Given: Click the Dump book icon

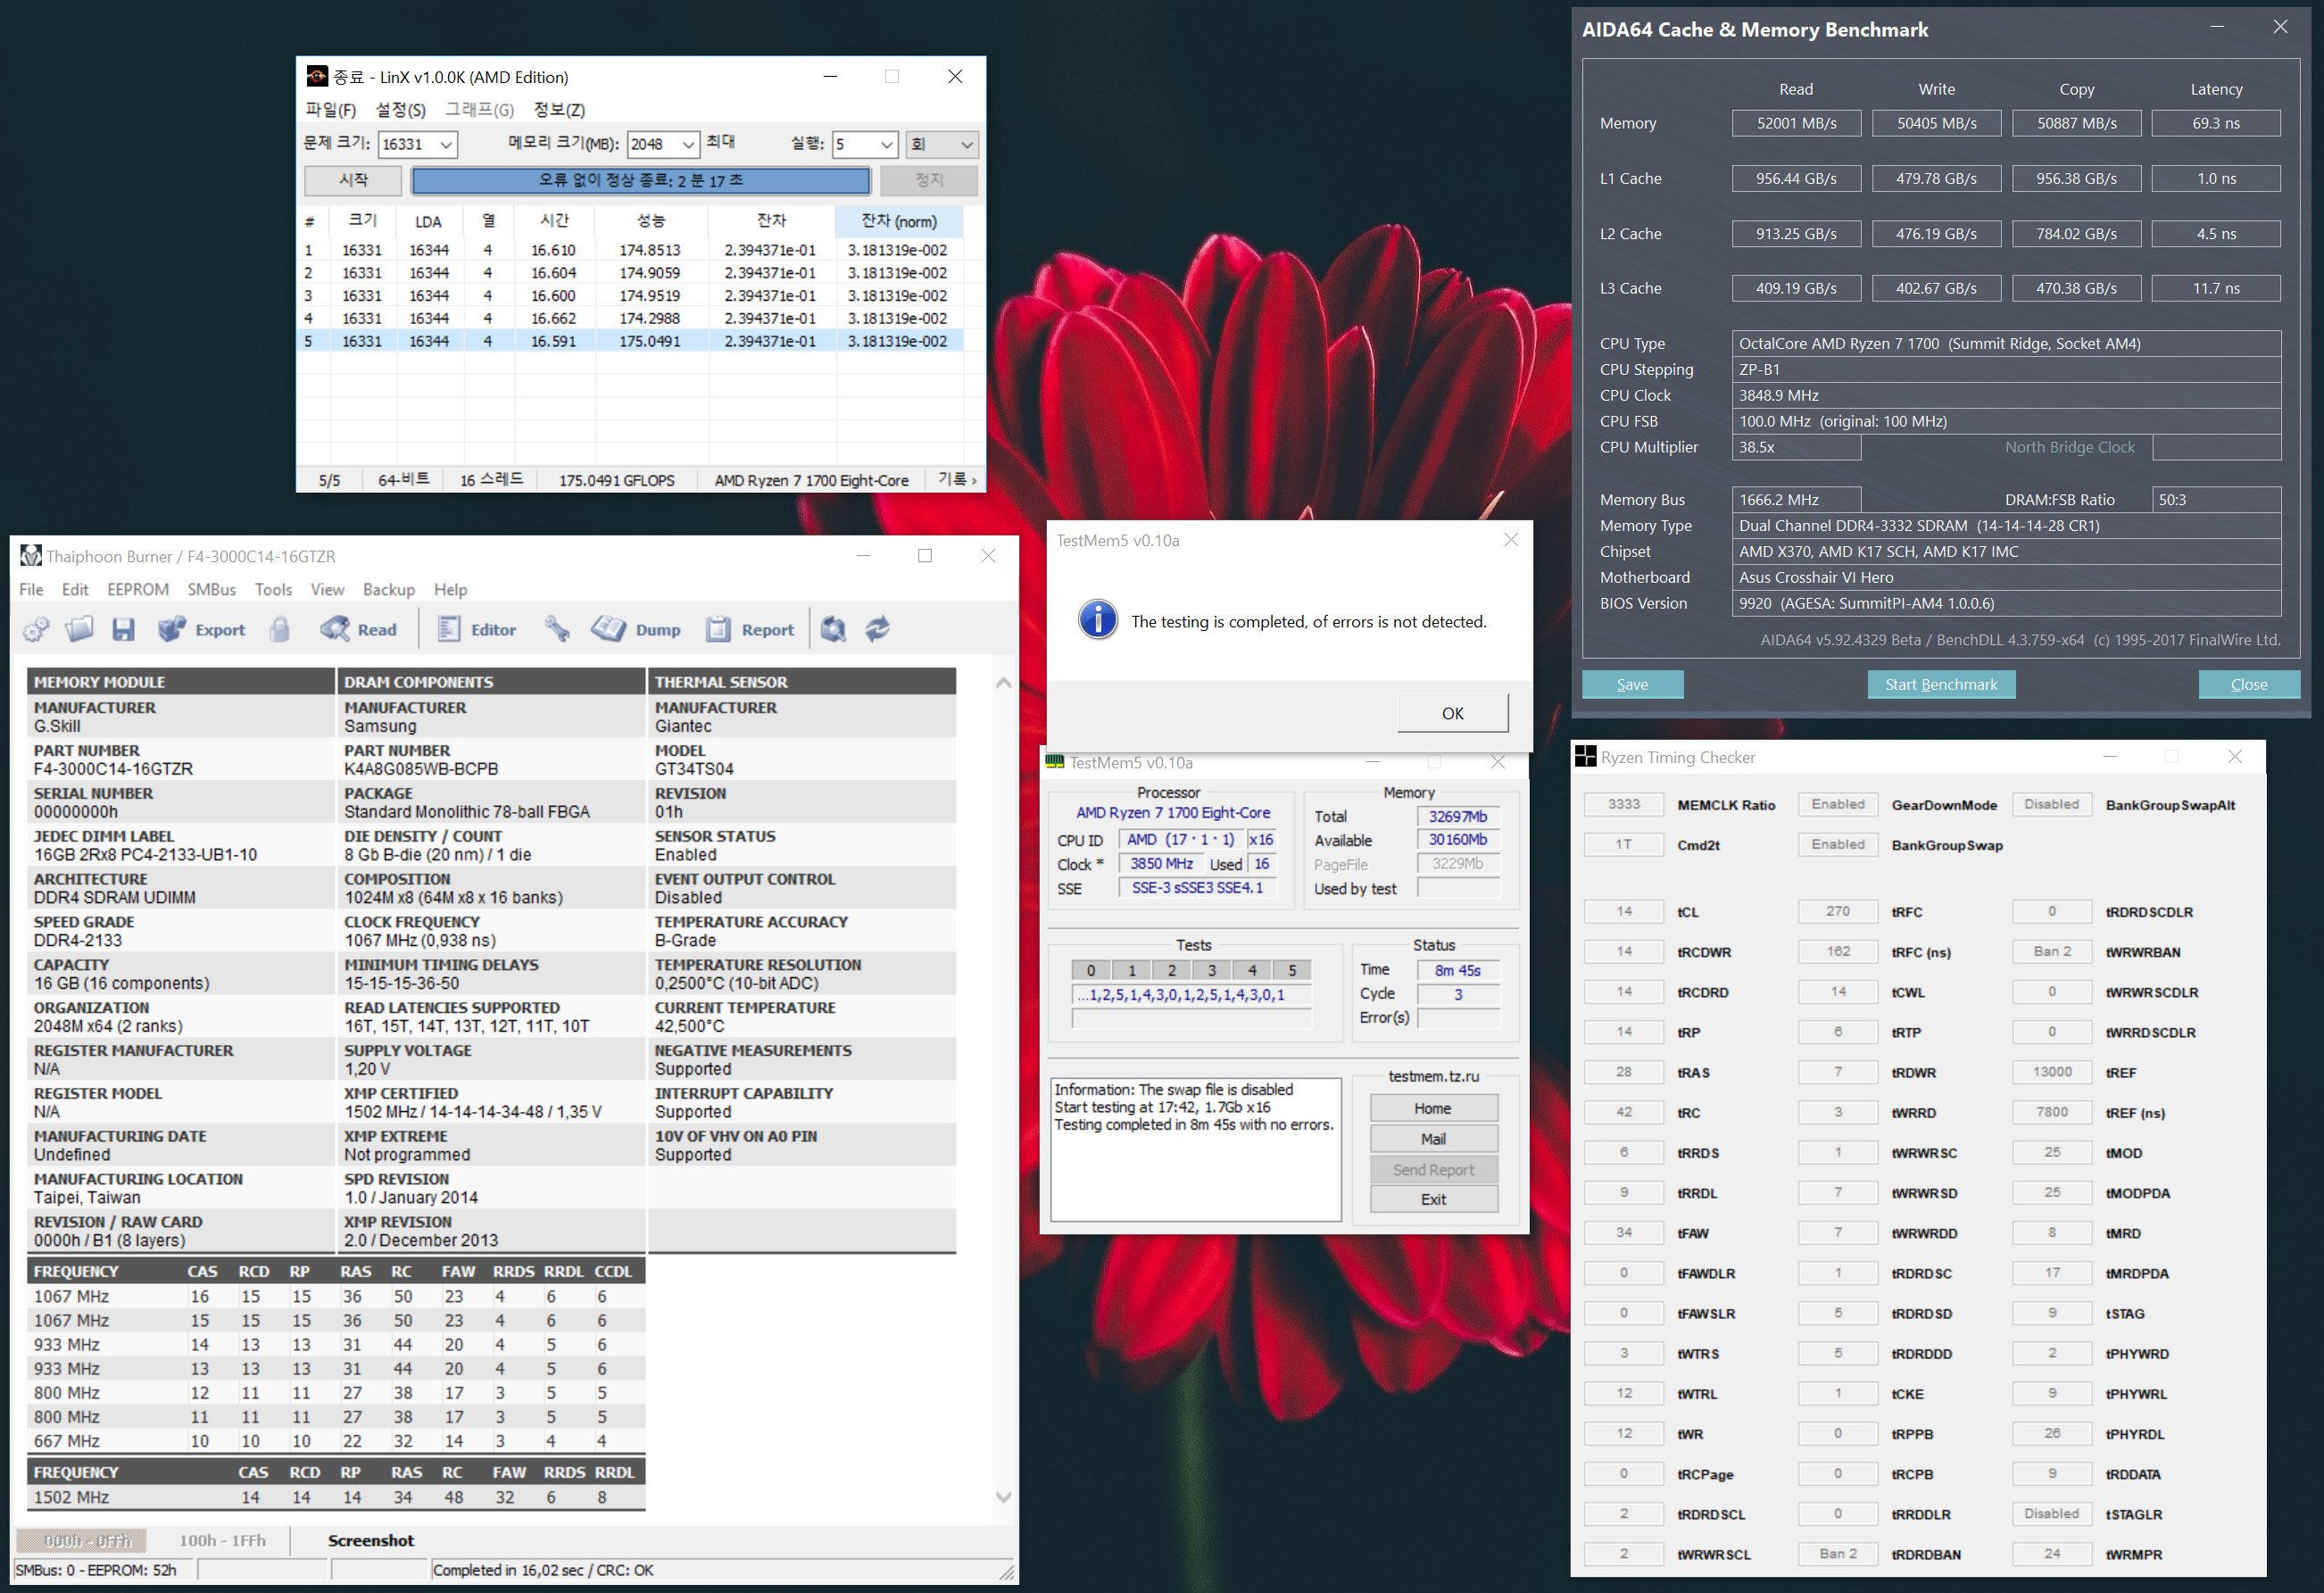Looking at the screenshot, I should click(636, 629).
